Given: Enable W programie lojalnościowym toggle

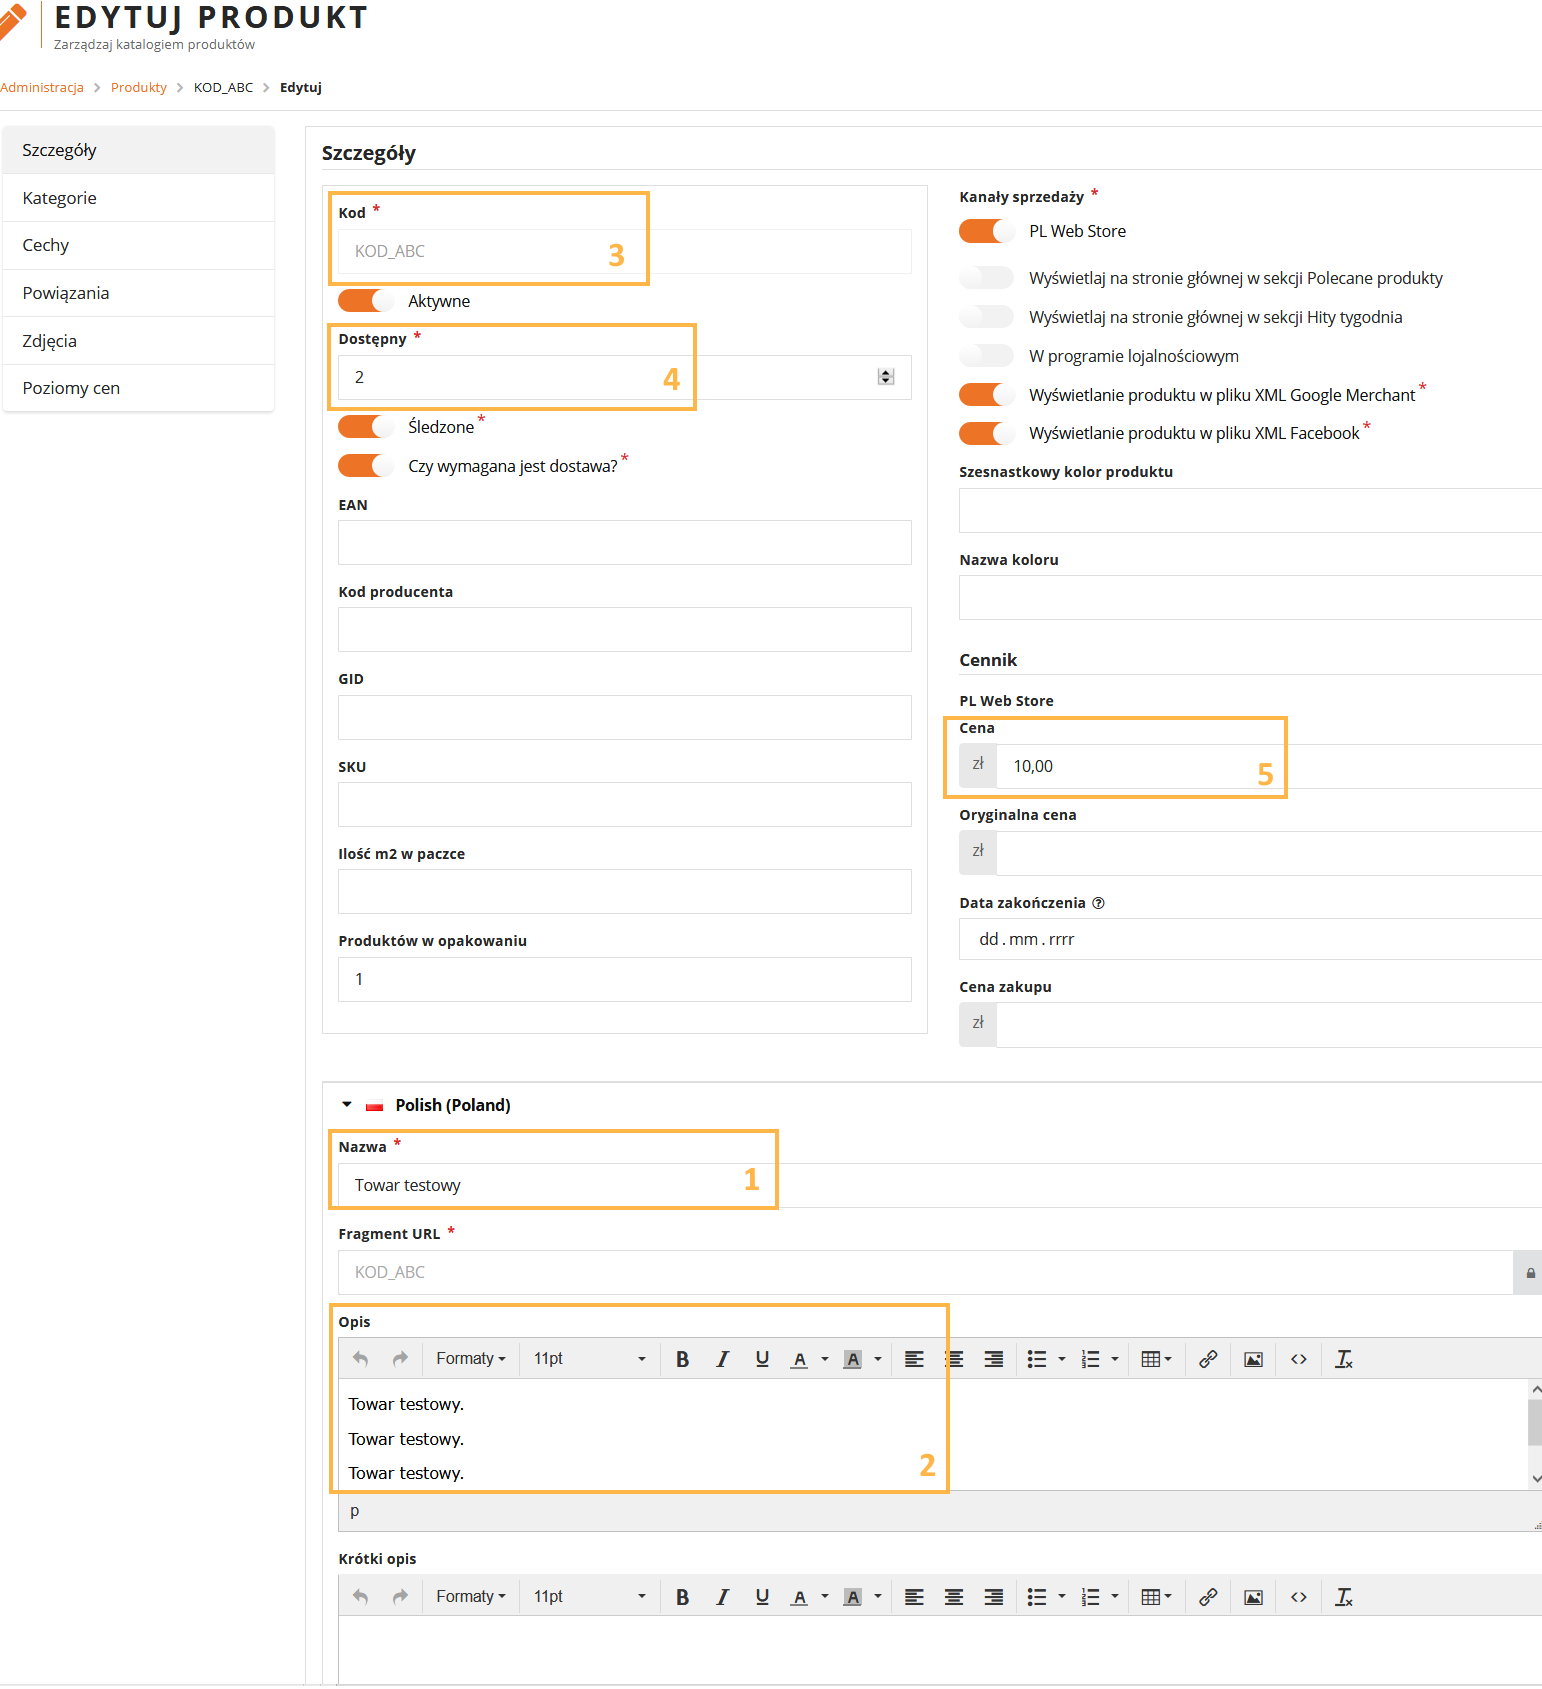Looking at the screenshot, I should coord(986,356).
